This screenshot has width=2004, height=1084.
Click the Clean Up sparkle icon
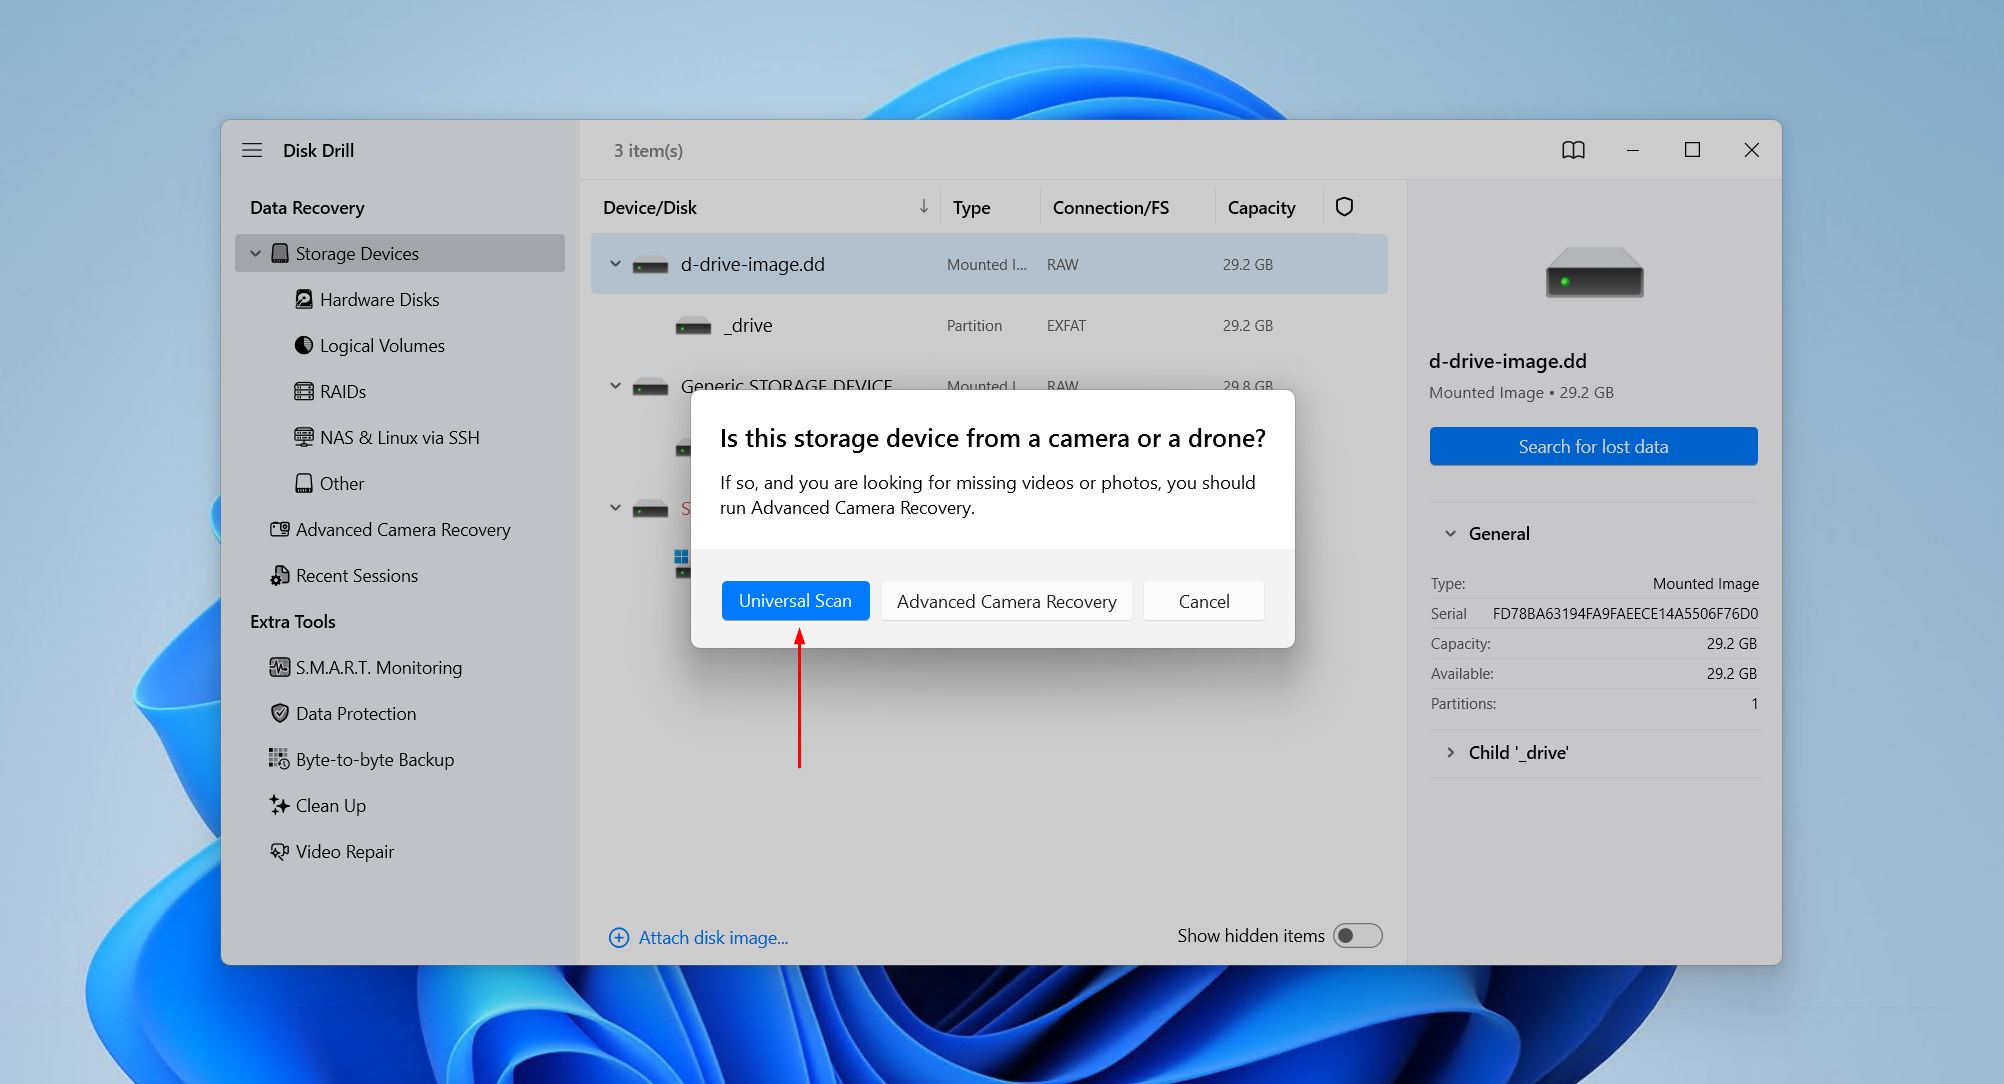click(x=279, y=804)
